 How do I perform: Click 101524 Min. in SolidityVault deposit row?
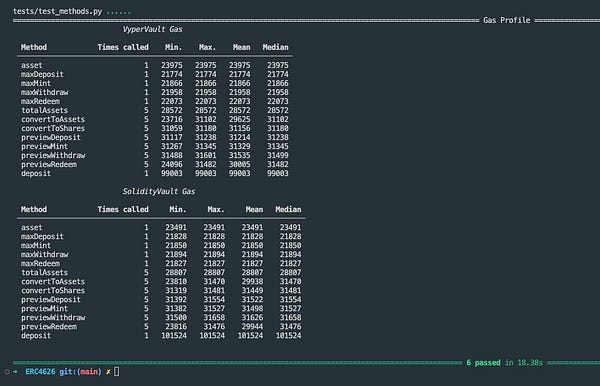174,336
